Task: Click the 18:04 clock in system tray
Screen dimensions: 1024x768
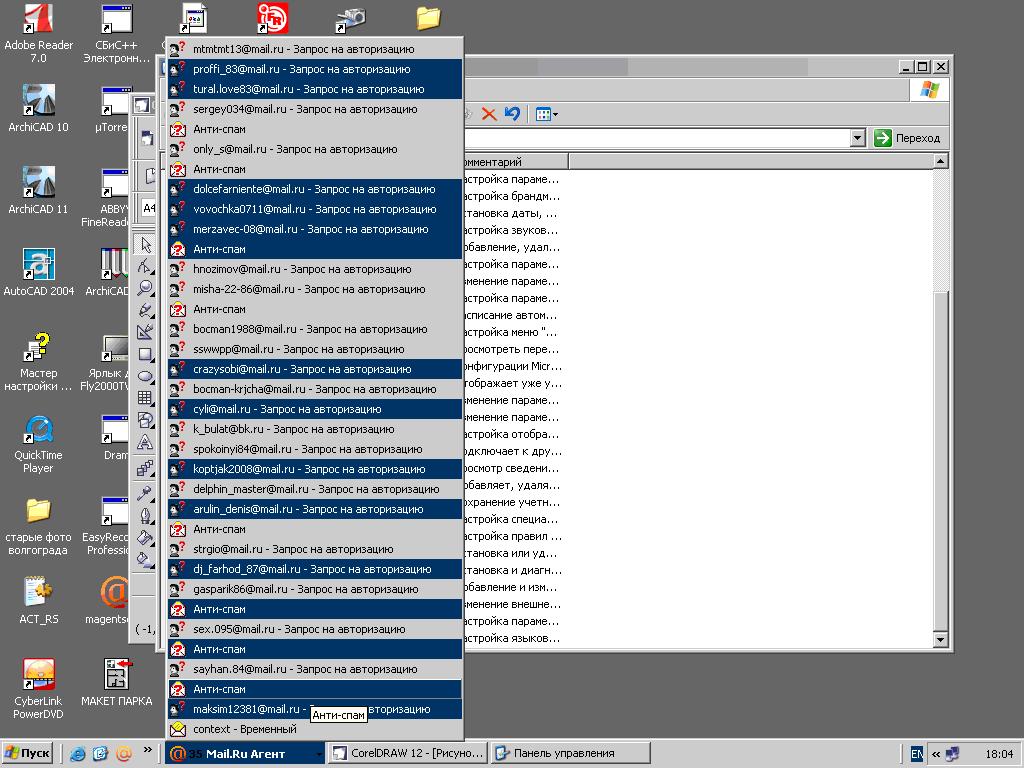Action: (999, 754)
